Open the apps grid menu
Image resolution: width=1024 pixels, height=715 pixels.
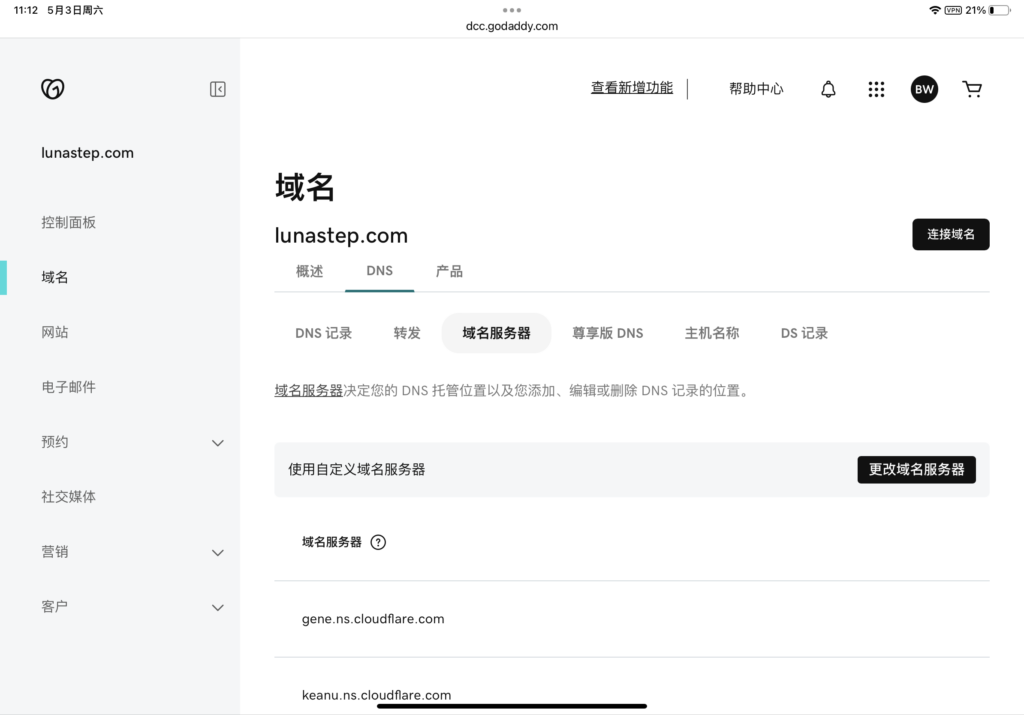(876, 89)
